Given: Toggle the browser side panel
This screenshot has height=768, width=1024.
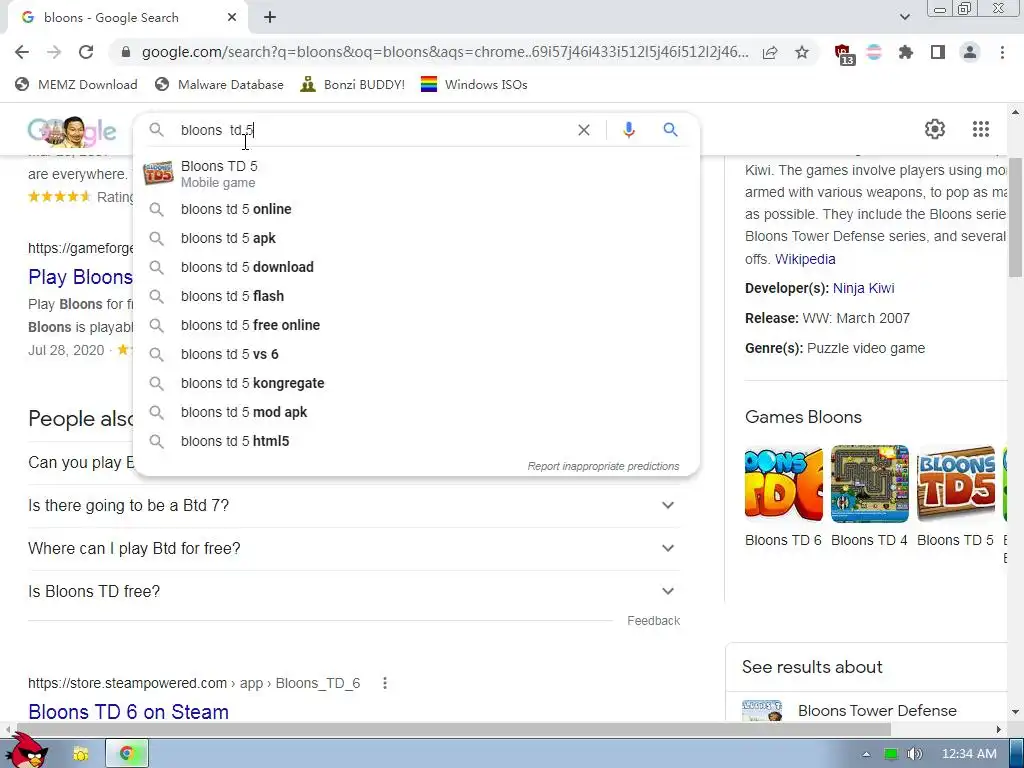Looking at the screenshot, I should click(938, 52).
